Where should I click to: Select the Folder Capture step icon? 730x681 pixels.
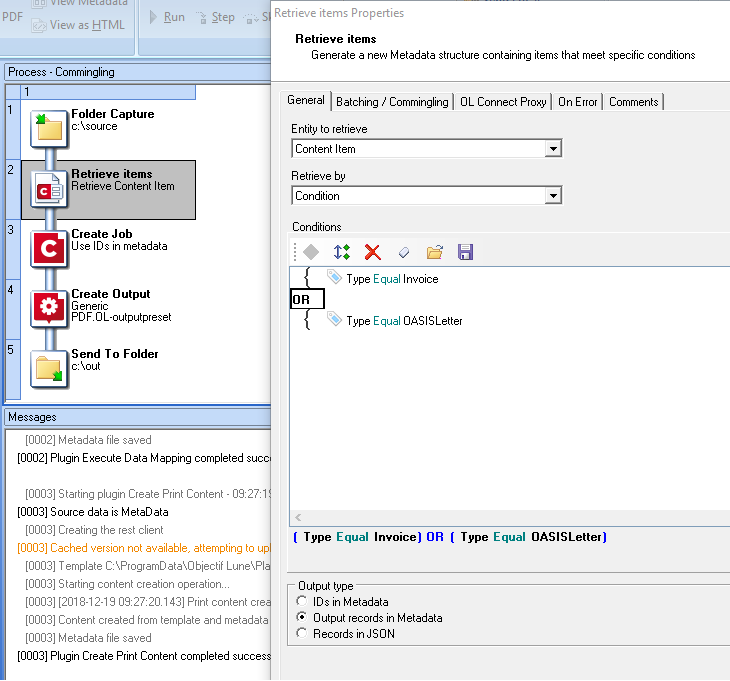tap(49, 128)
